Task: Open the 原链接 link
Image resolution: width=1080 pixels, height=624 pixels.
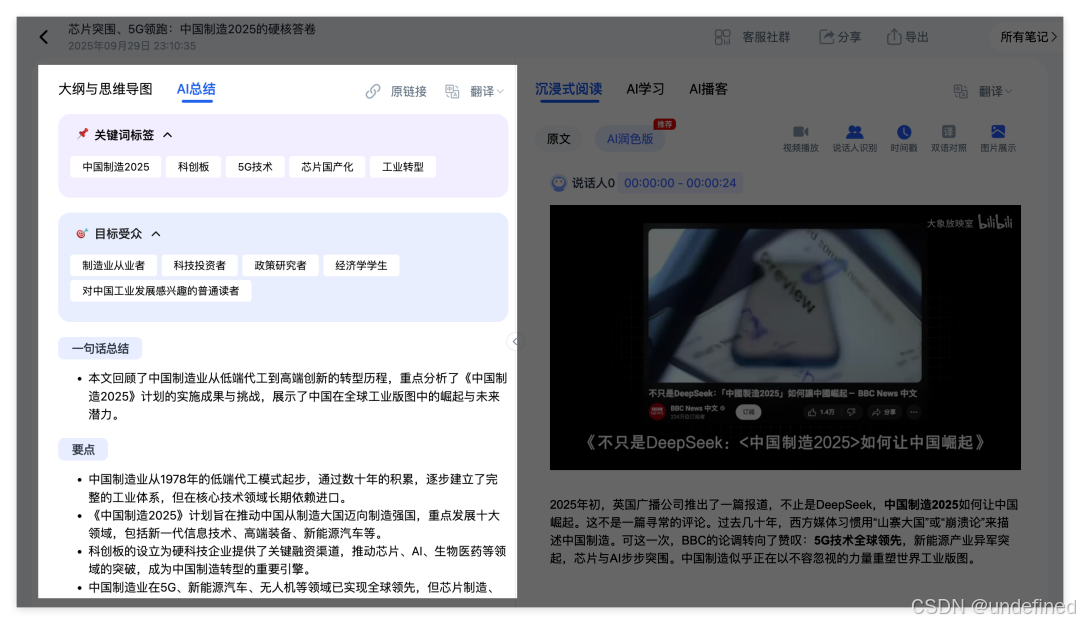Action: pyautogui.click(x=408, y=92)
